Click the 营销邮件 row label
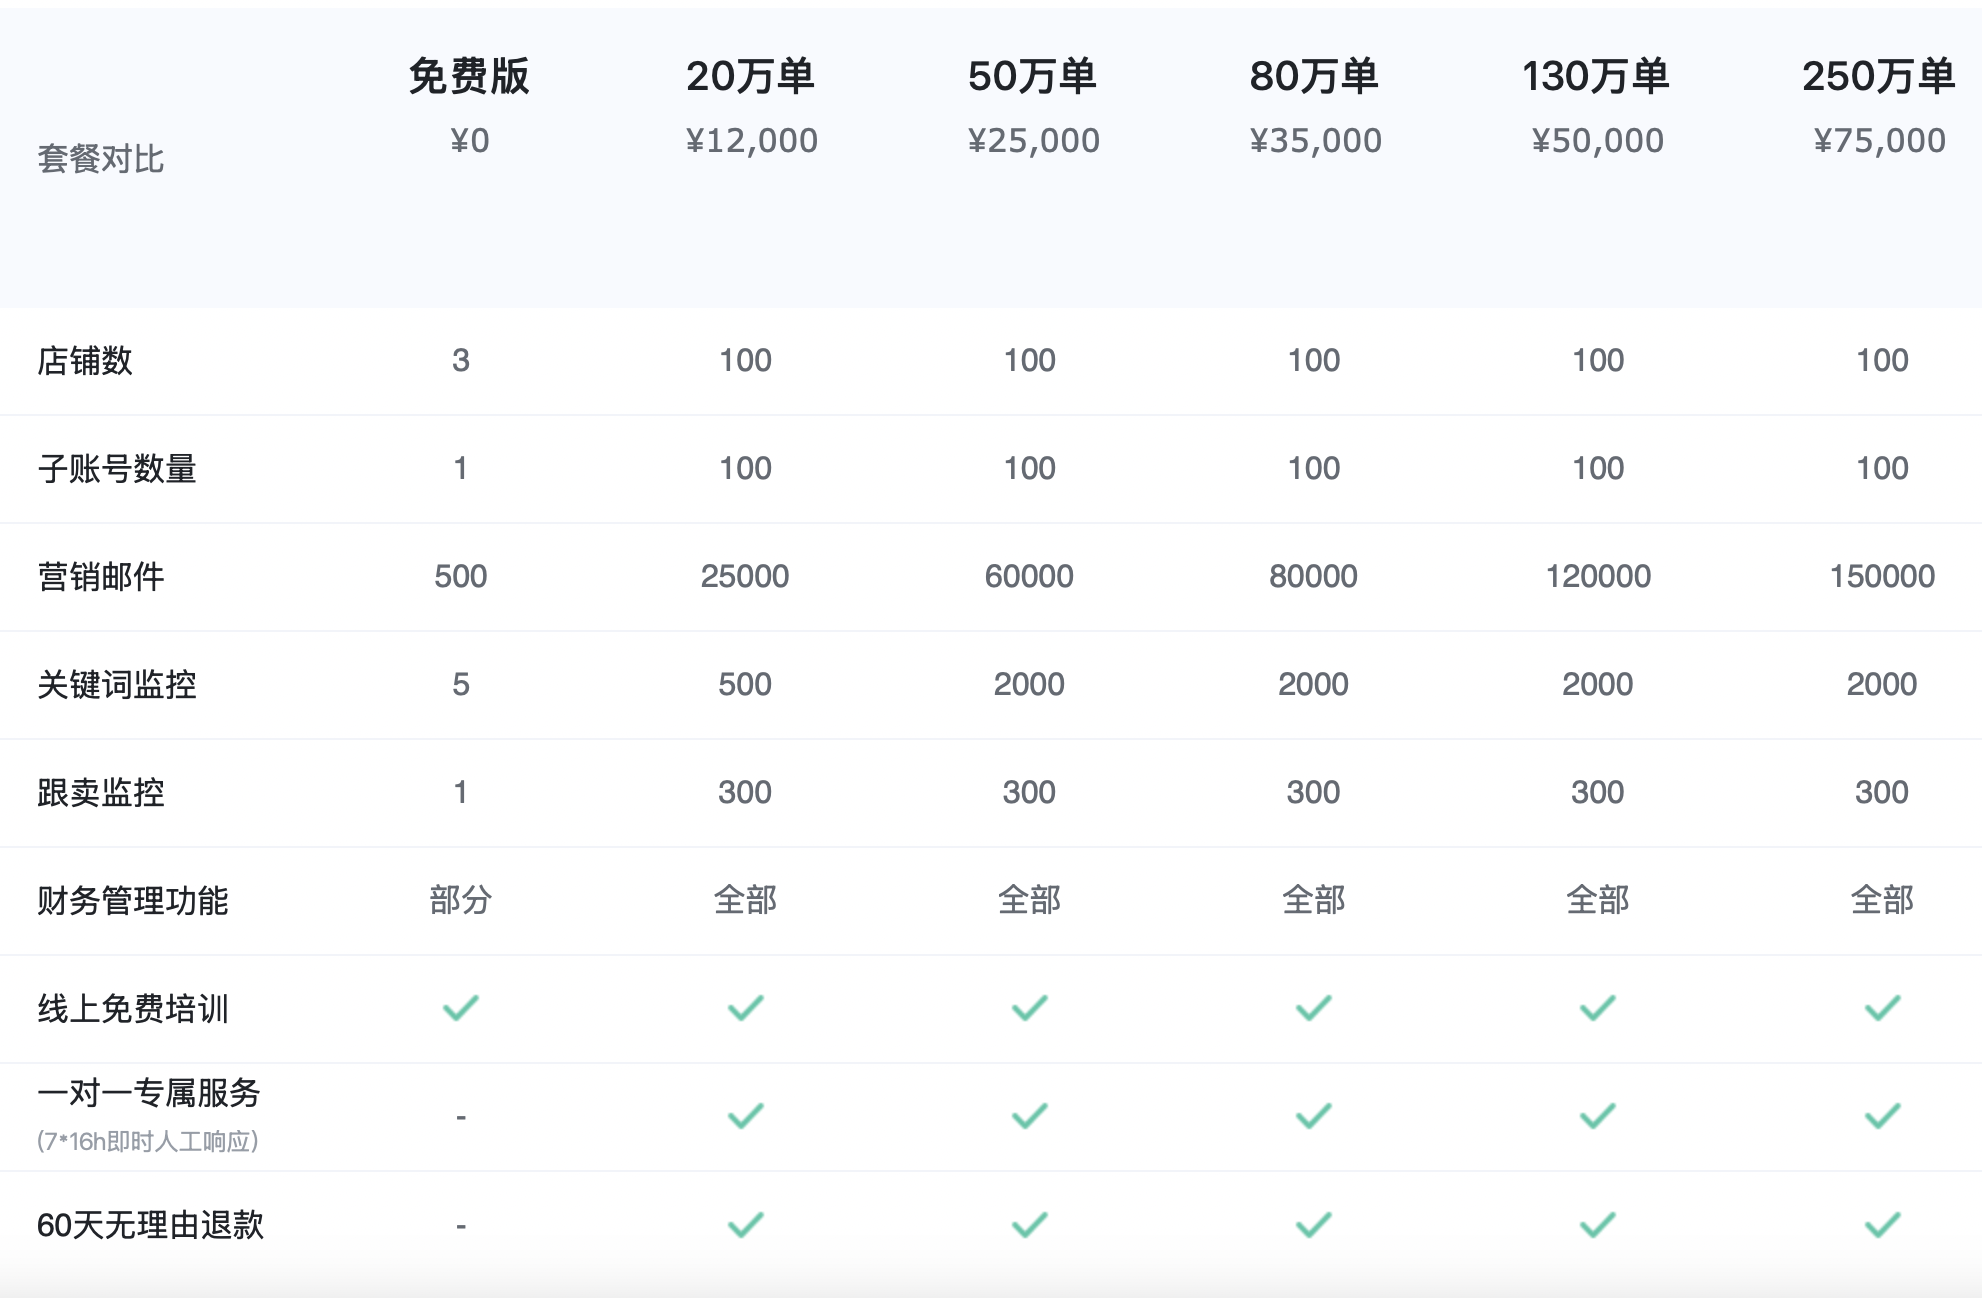Viewport: 1982px width, 1298px height. tap(101, 577)
